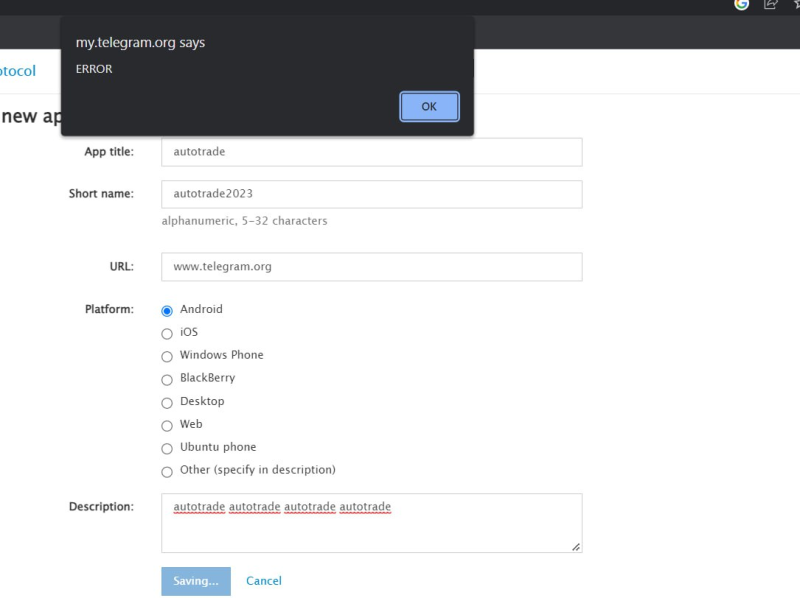Choose Windows Phone as platform
Image resolution: width=800 pixels, height=598 pixels.
coord(167,357)
